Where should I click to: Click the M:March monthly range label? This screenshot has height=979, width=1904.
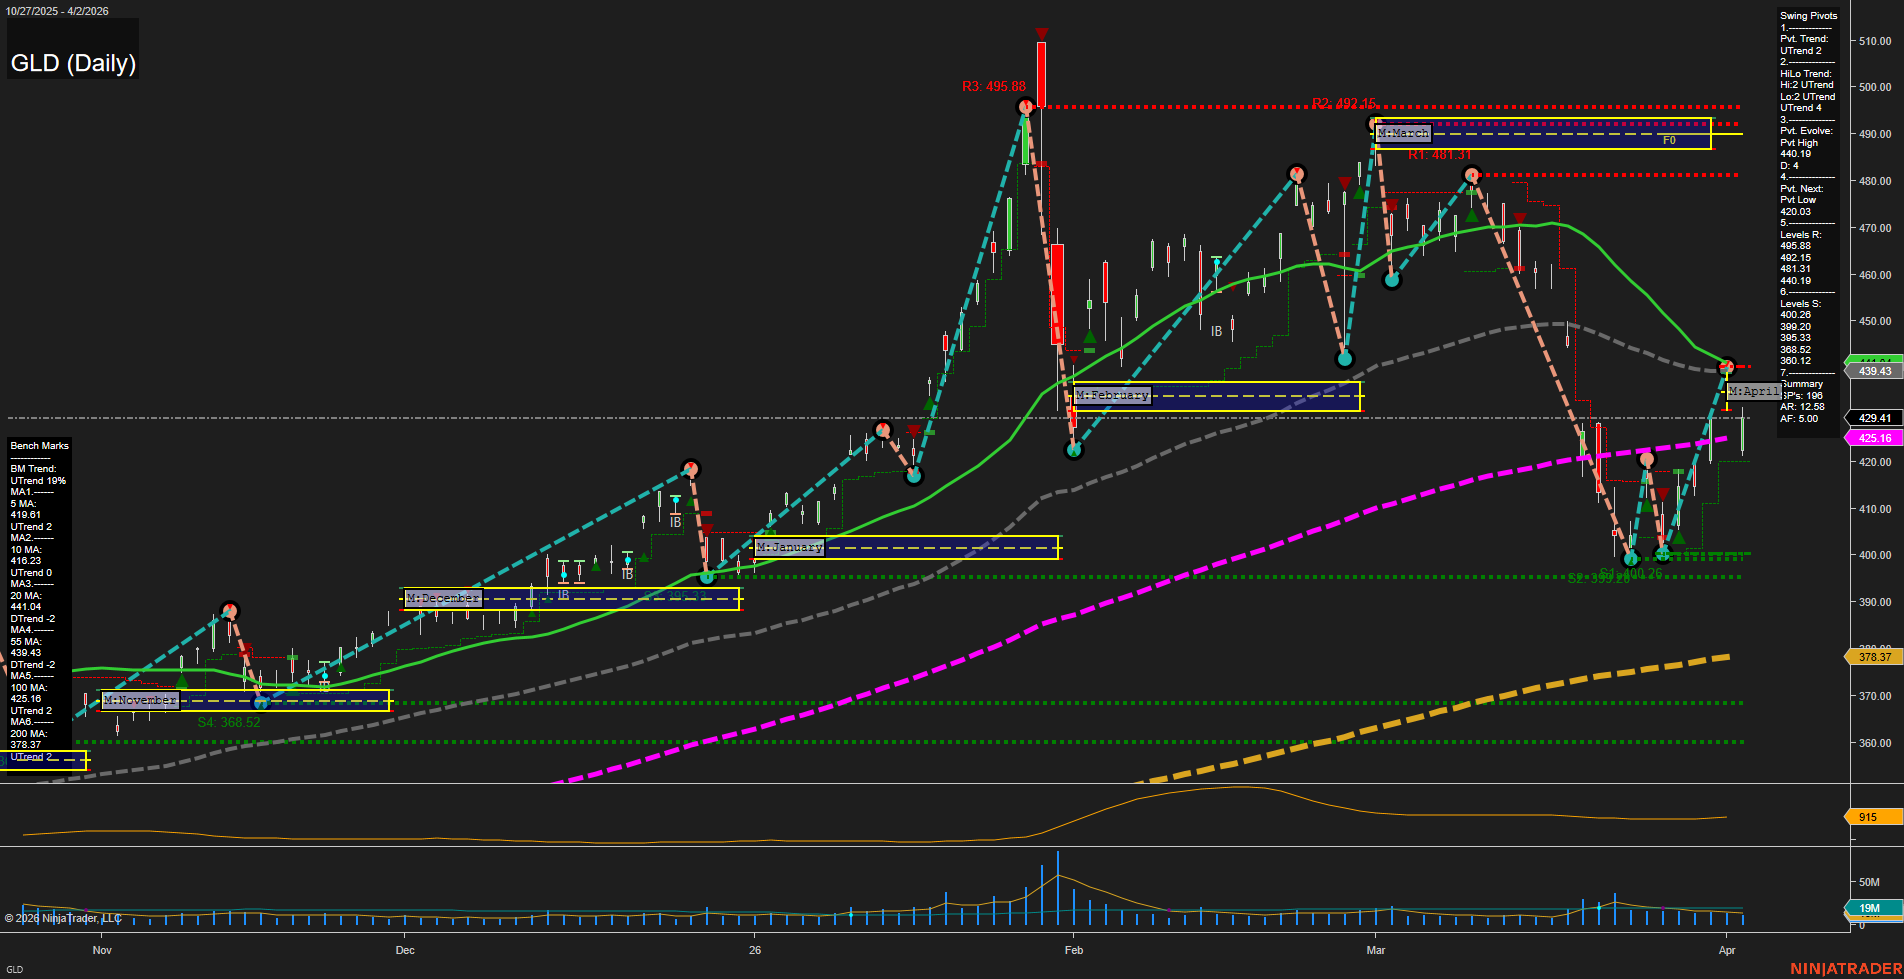(x=1403, y=132)
